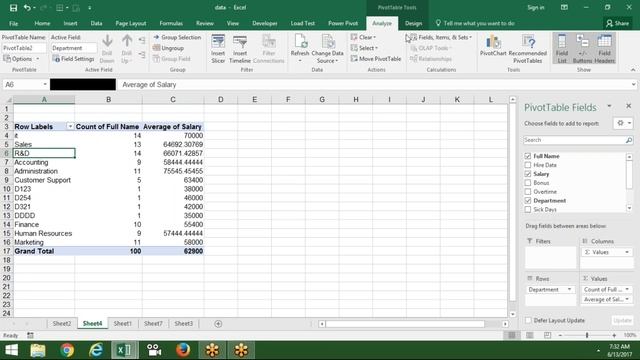Adjust the zoom slider handle
This screenshot has height=360, width=640.
[x=587, y=335]
